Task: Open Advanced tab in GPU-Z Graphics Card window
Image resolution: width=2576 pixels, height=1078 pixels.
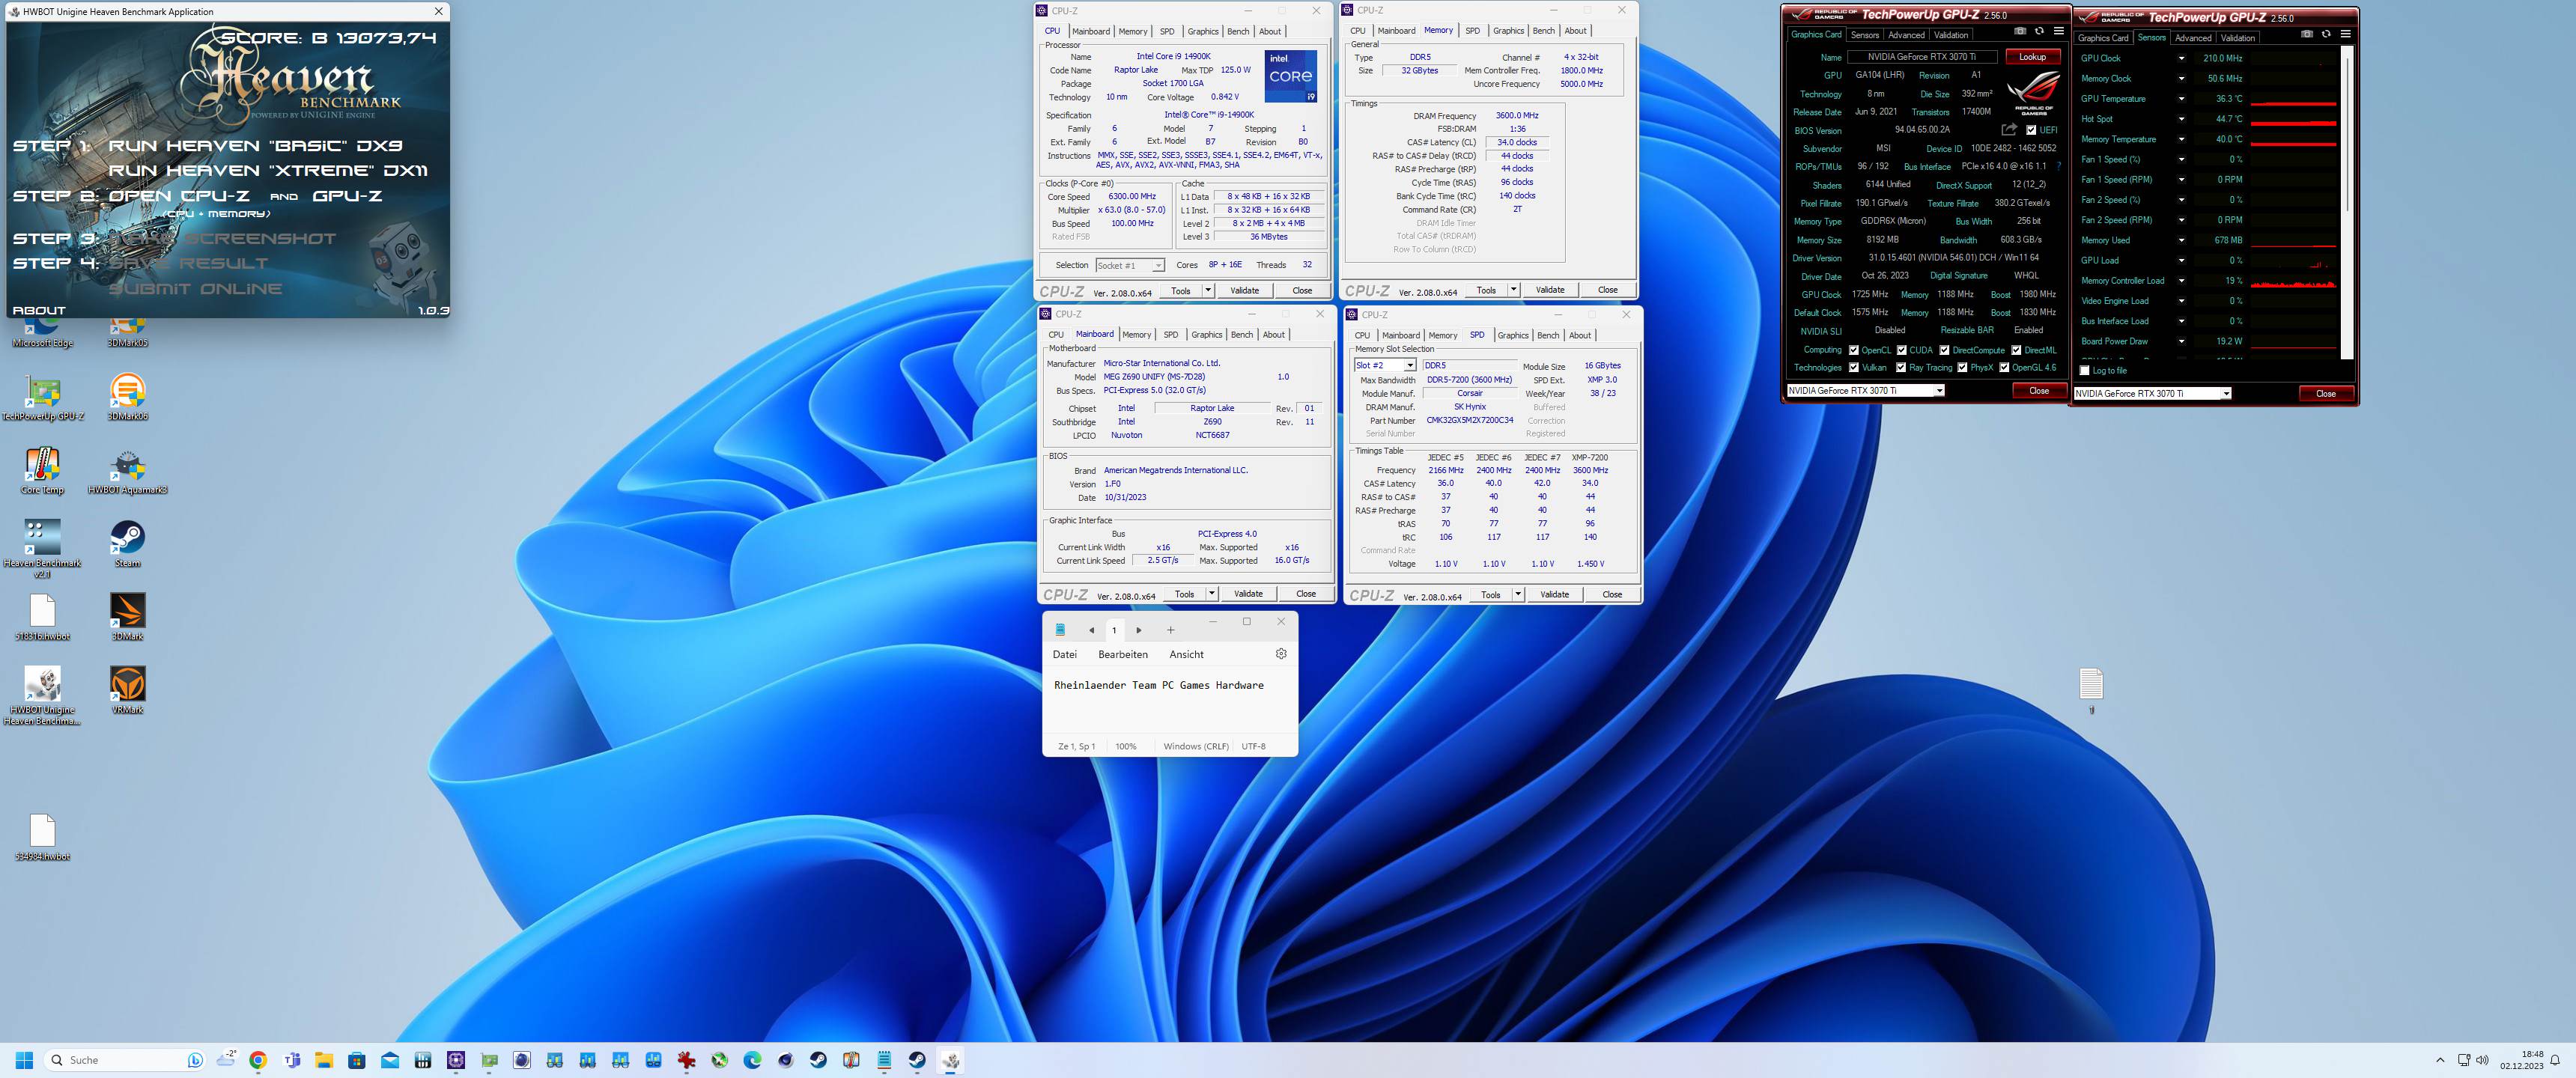Action: coord(1906,35)
